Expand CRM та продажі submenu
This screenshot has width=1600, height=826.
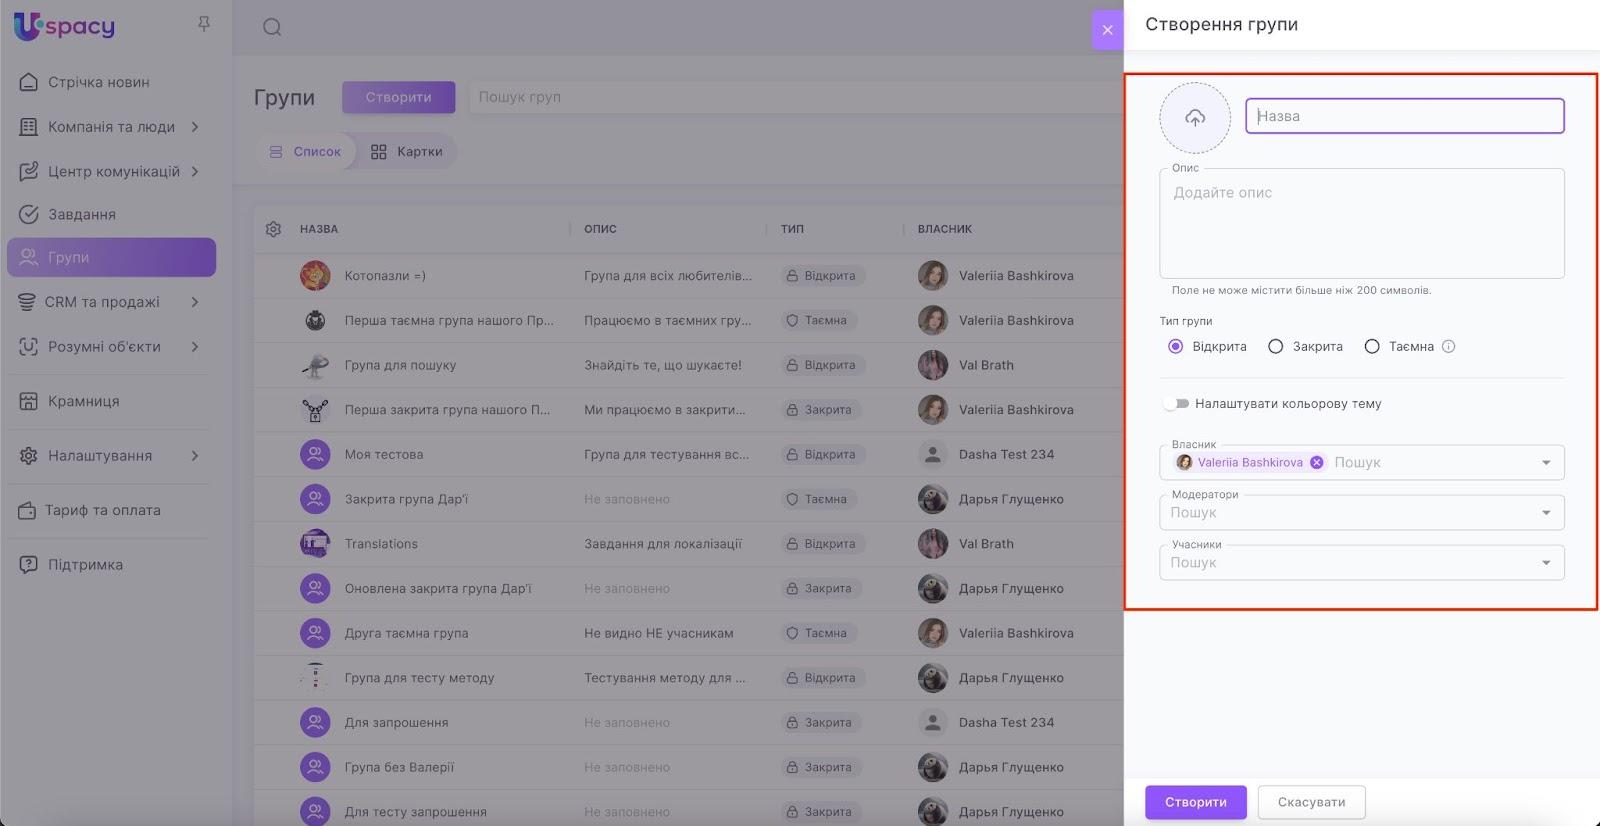(195, 302)
